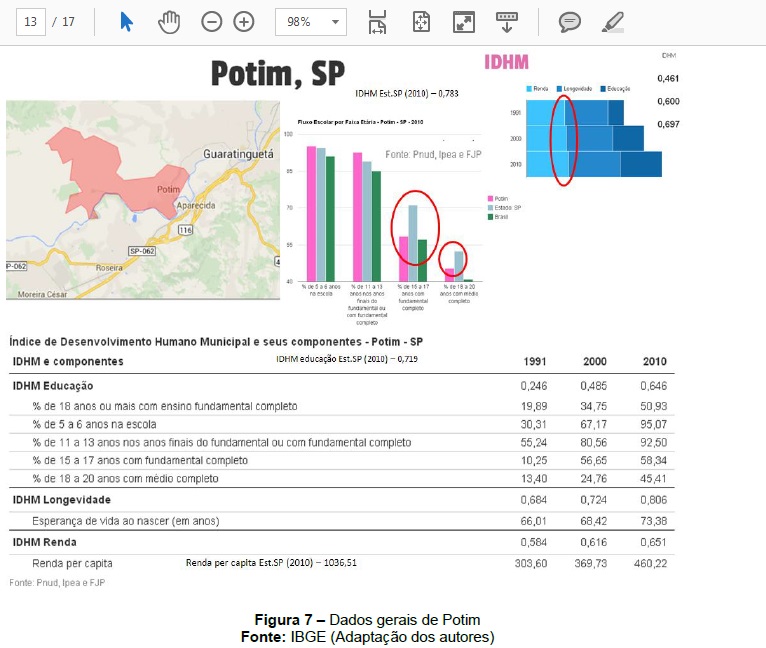Click the pink Potim legend swatch
Screen dimensions: 766x648
click(488, 199)
